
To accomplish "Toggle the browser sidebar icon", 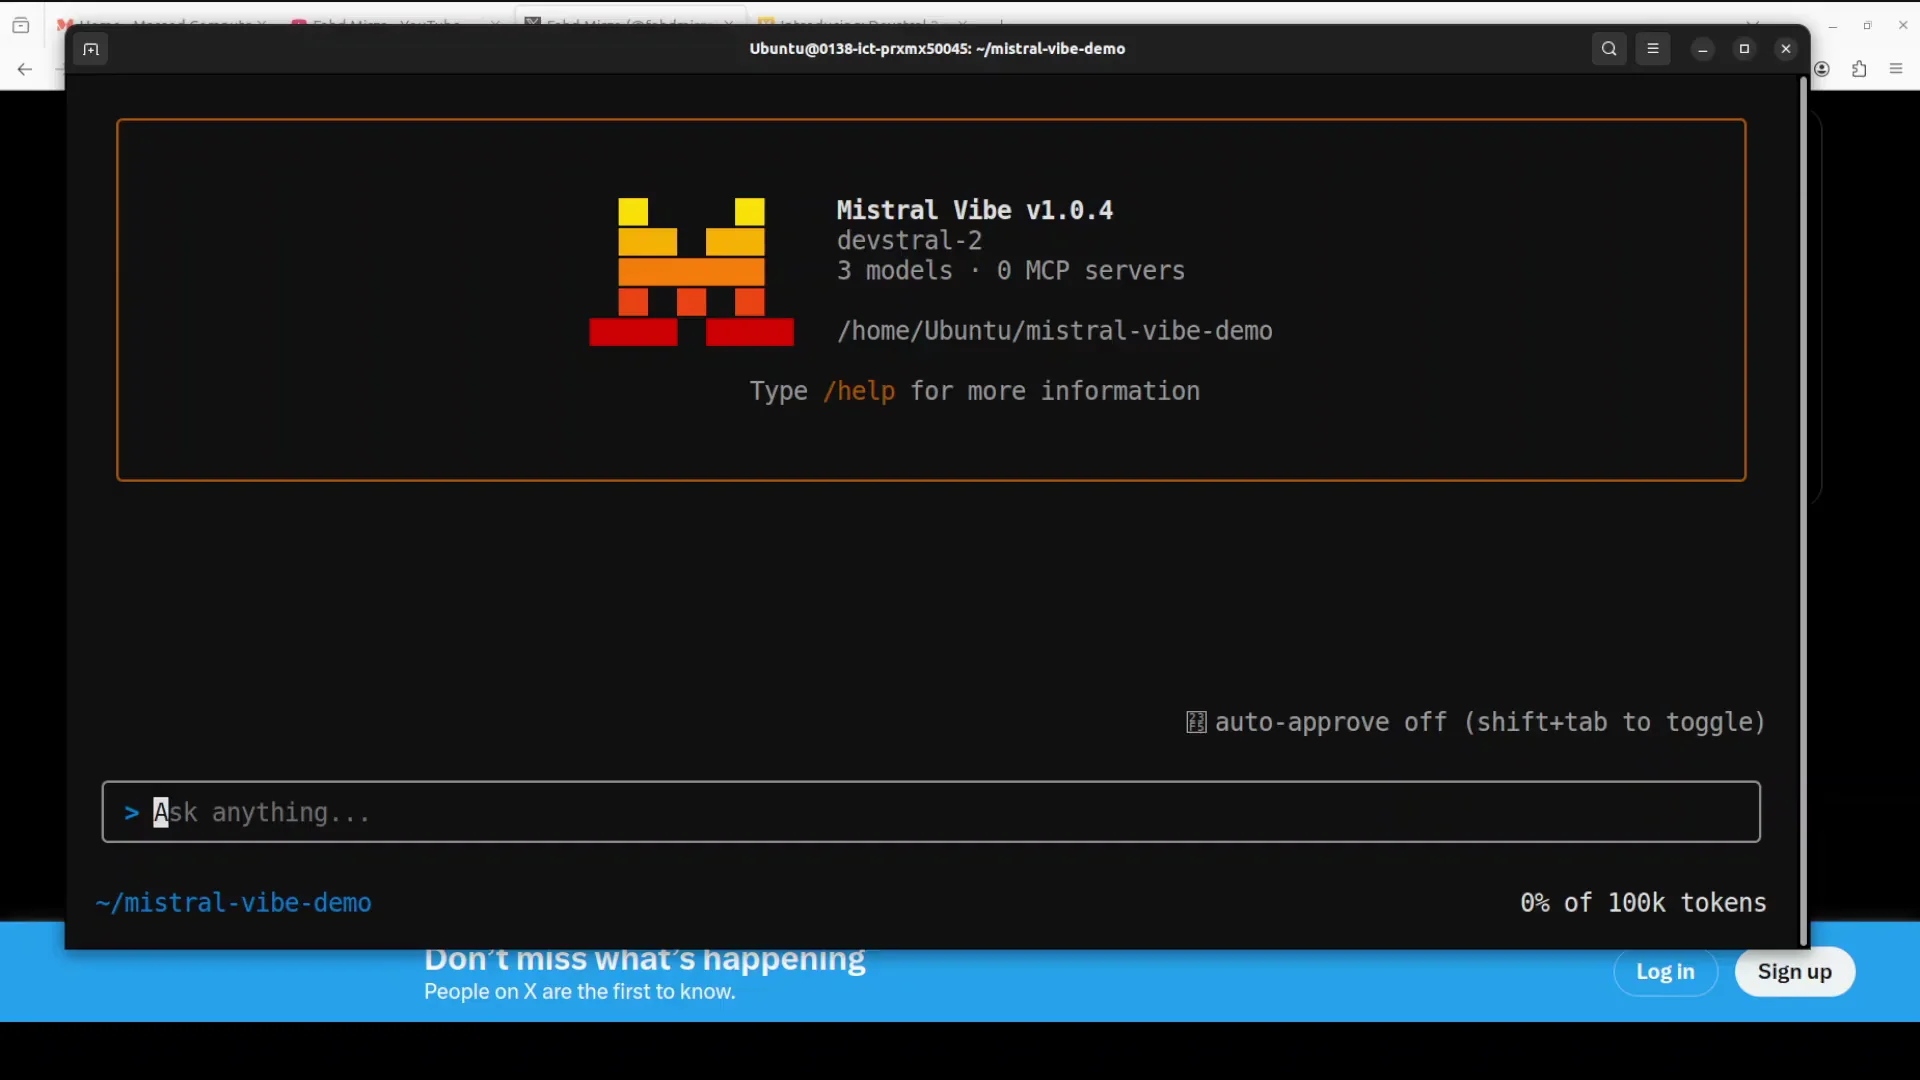I will 20,25.
